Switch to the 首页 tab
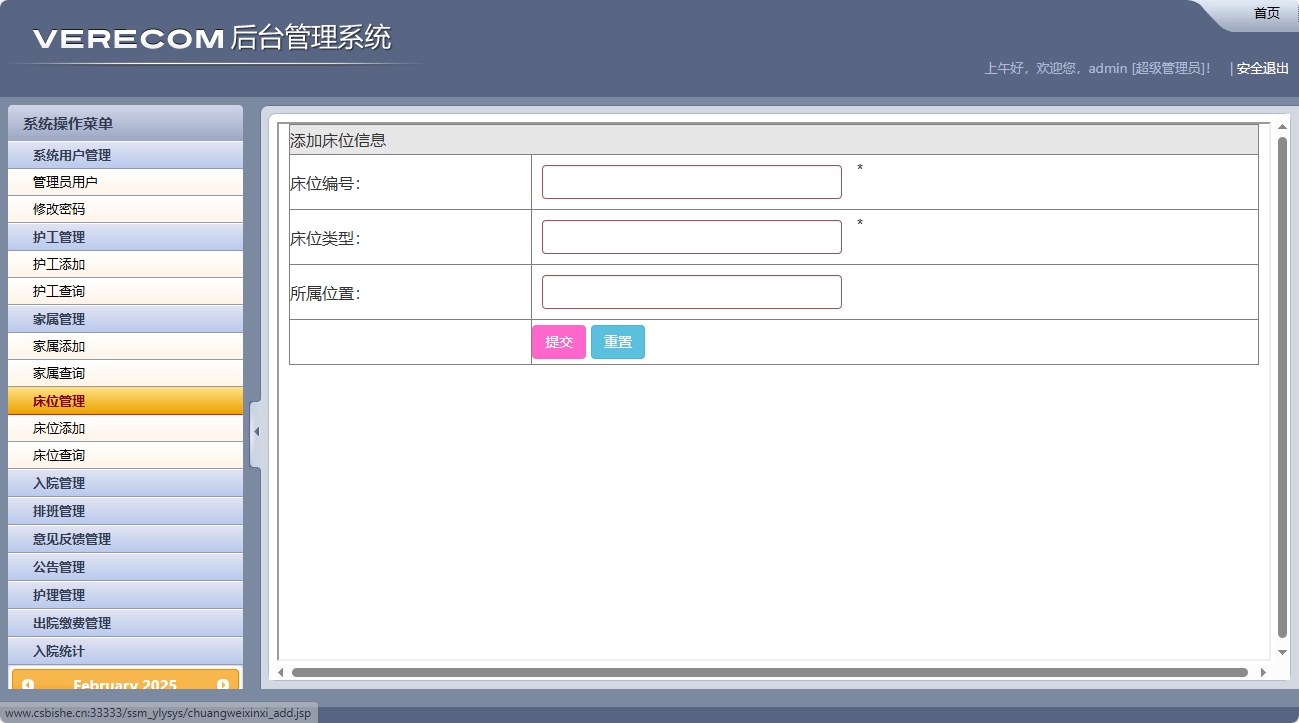Screen dimensions: 1299x723 (1266, 13)
